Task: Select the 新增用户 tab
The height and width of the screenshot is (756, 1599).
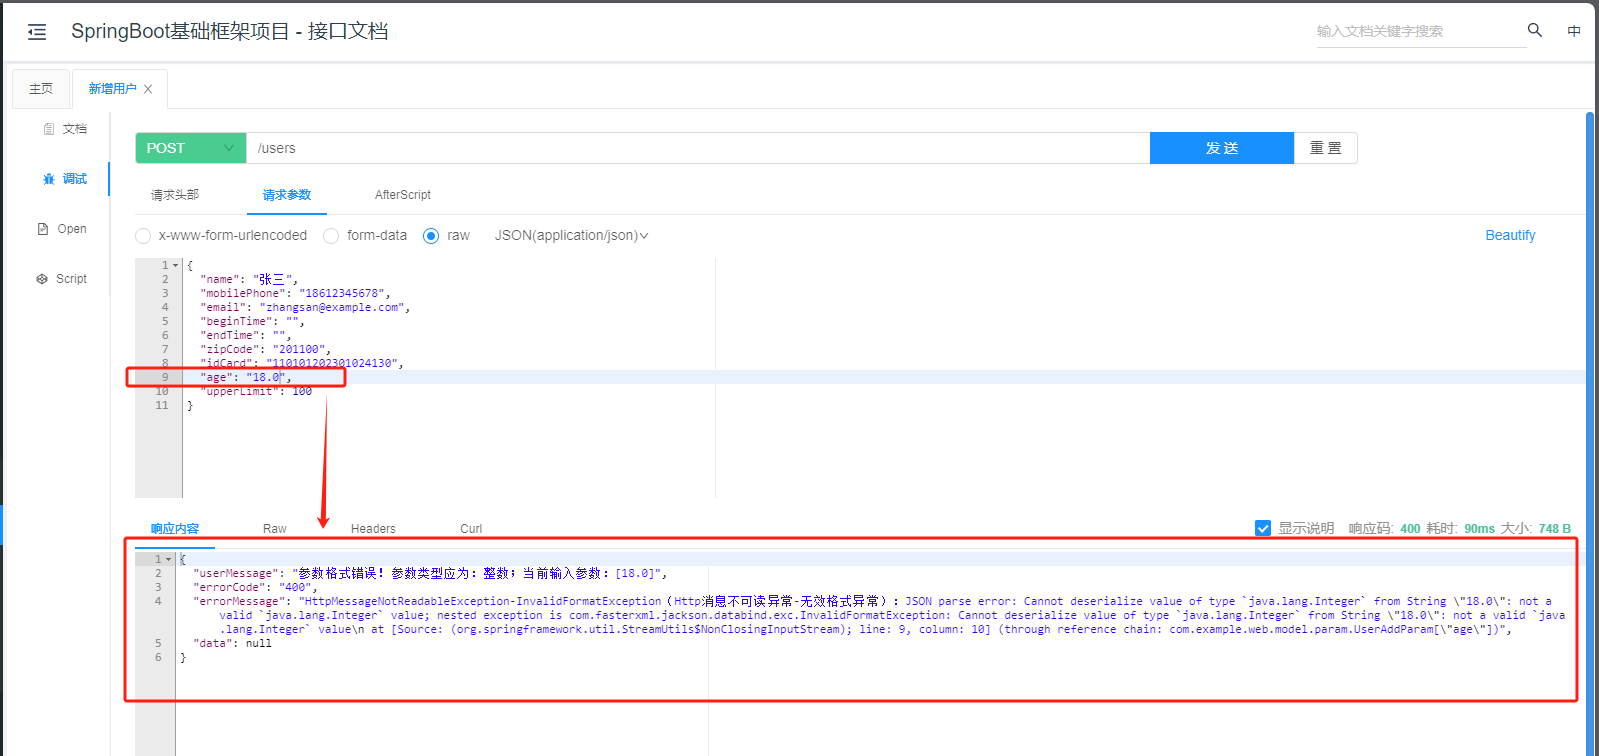Action: point(112,89)
